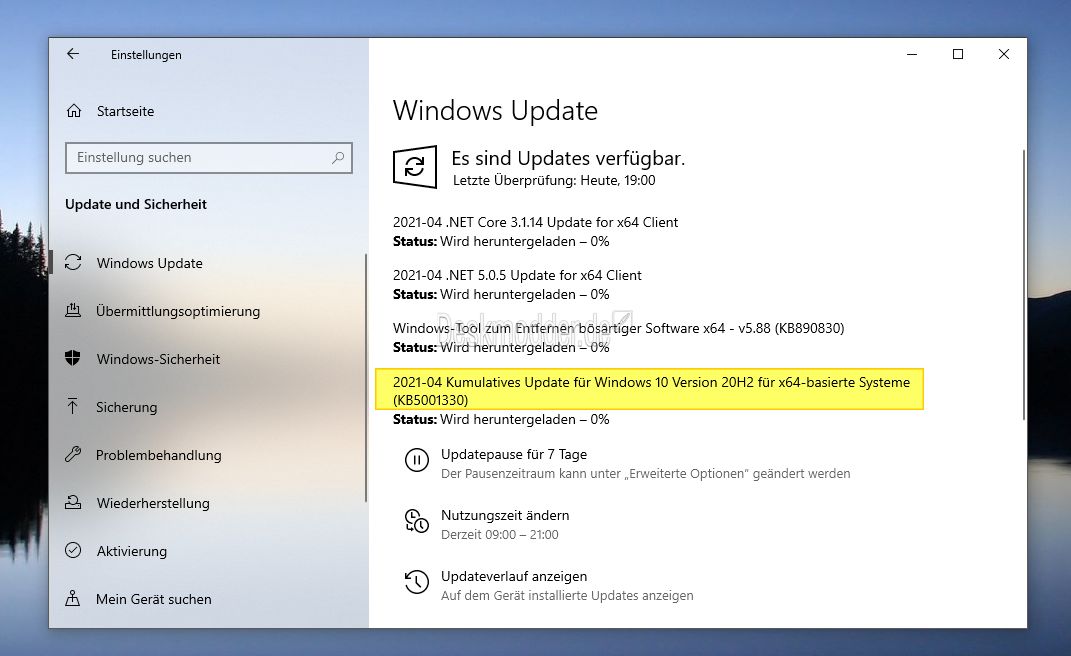1071x656 pixels.
Task: Open Übermittlungsoptimierung page
Action: (178, 311)
